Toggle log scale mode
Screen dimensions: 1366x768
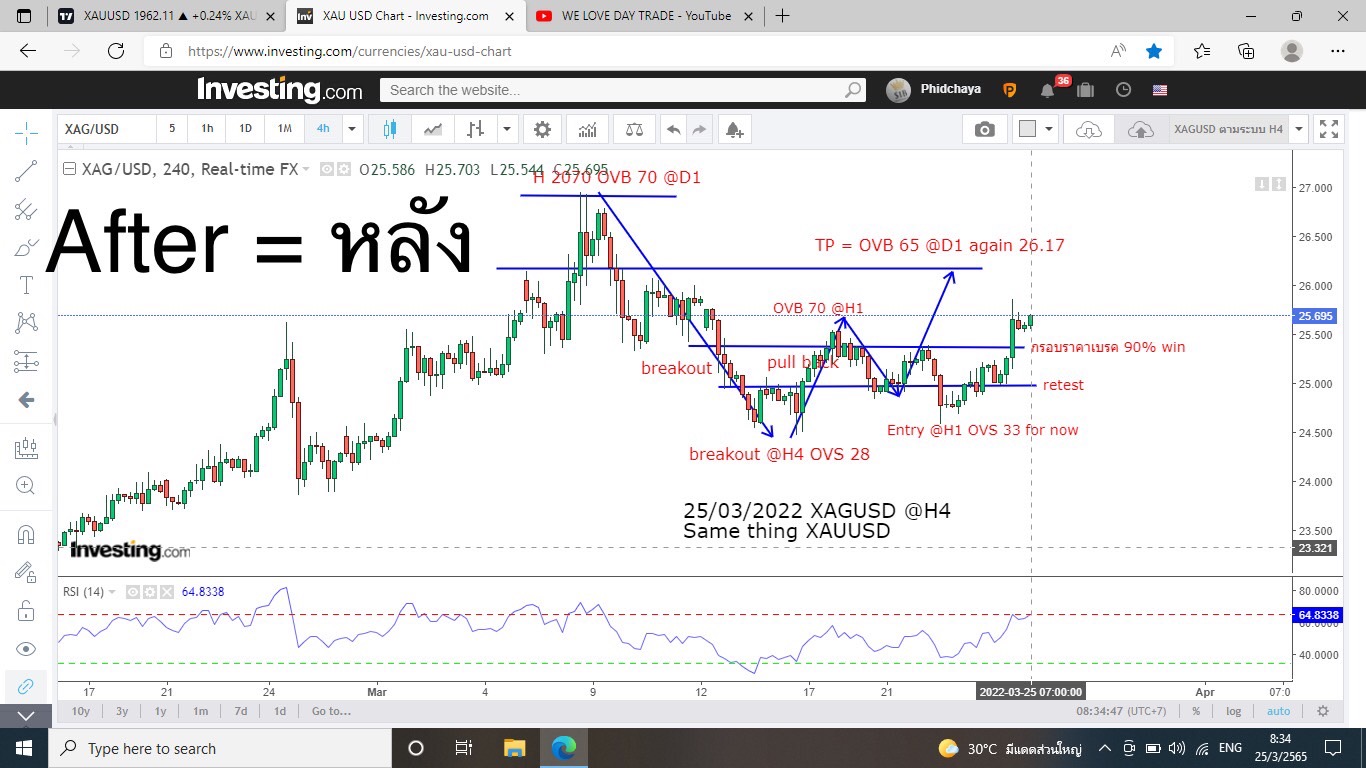click(1234, 711)
